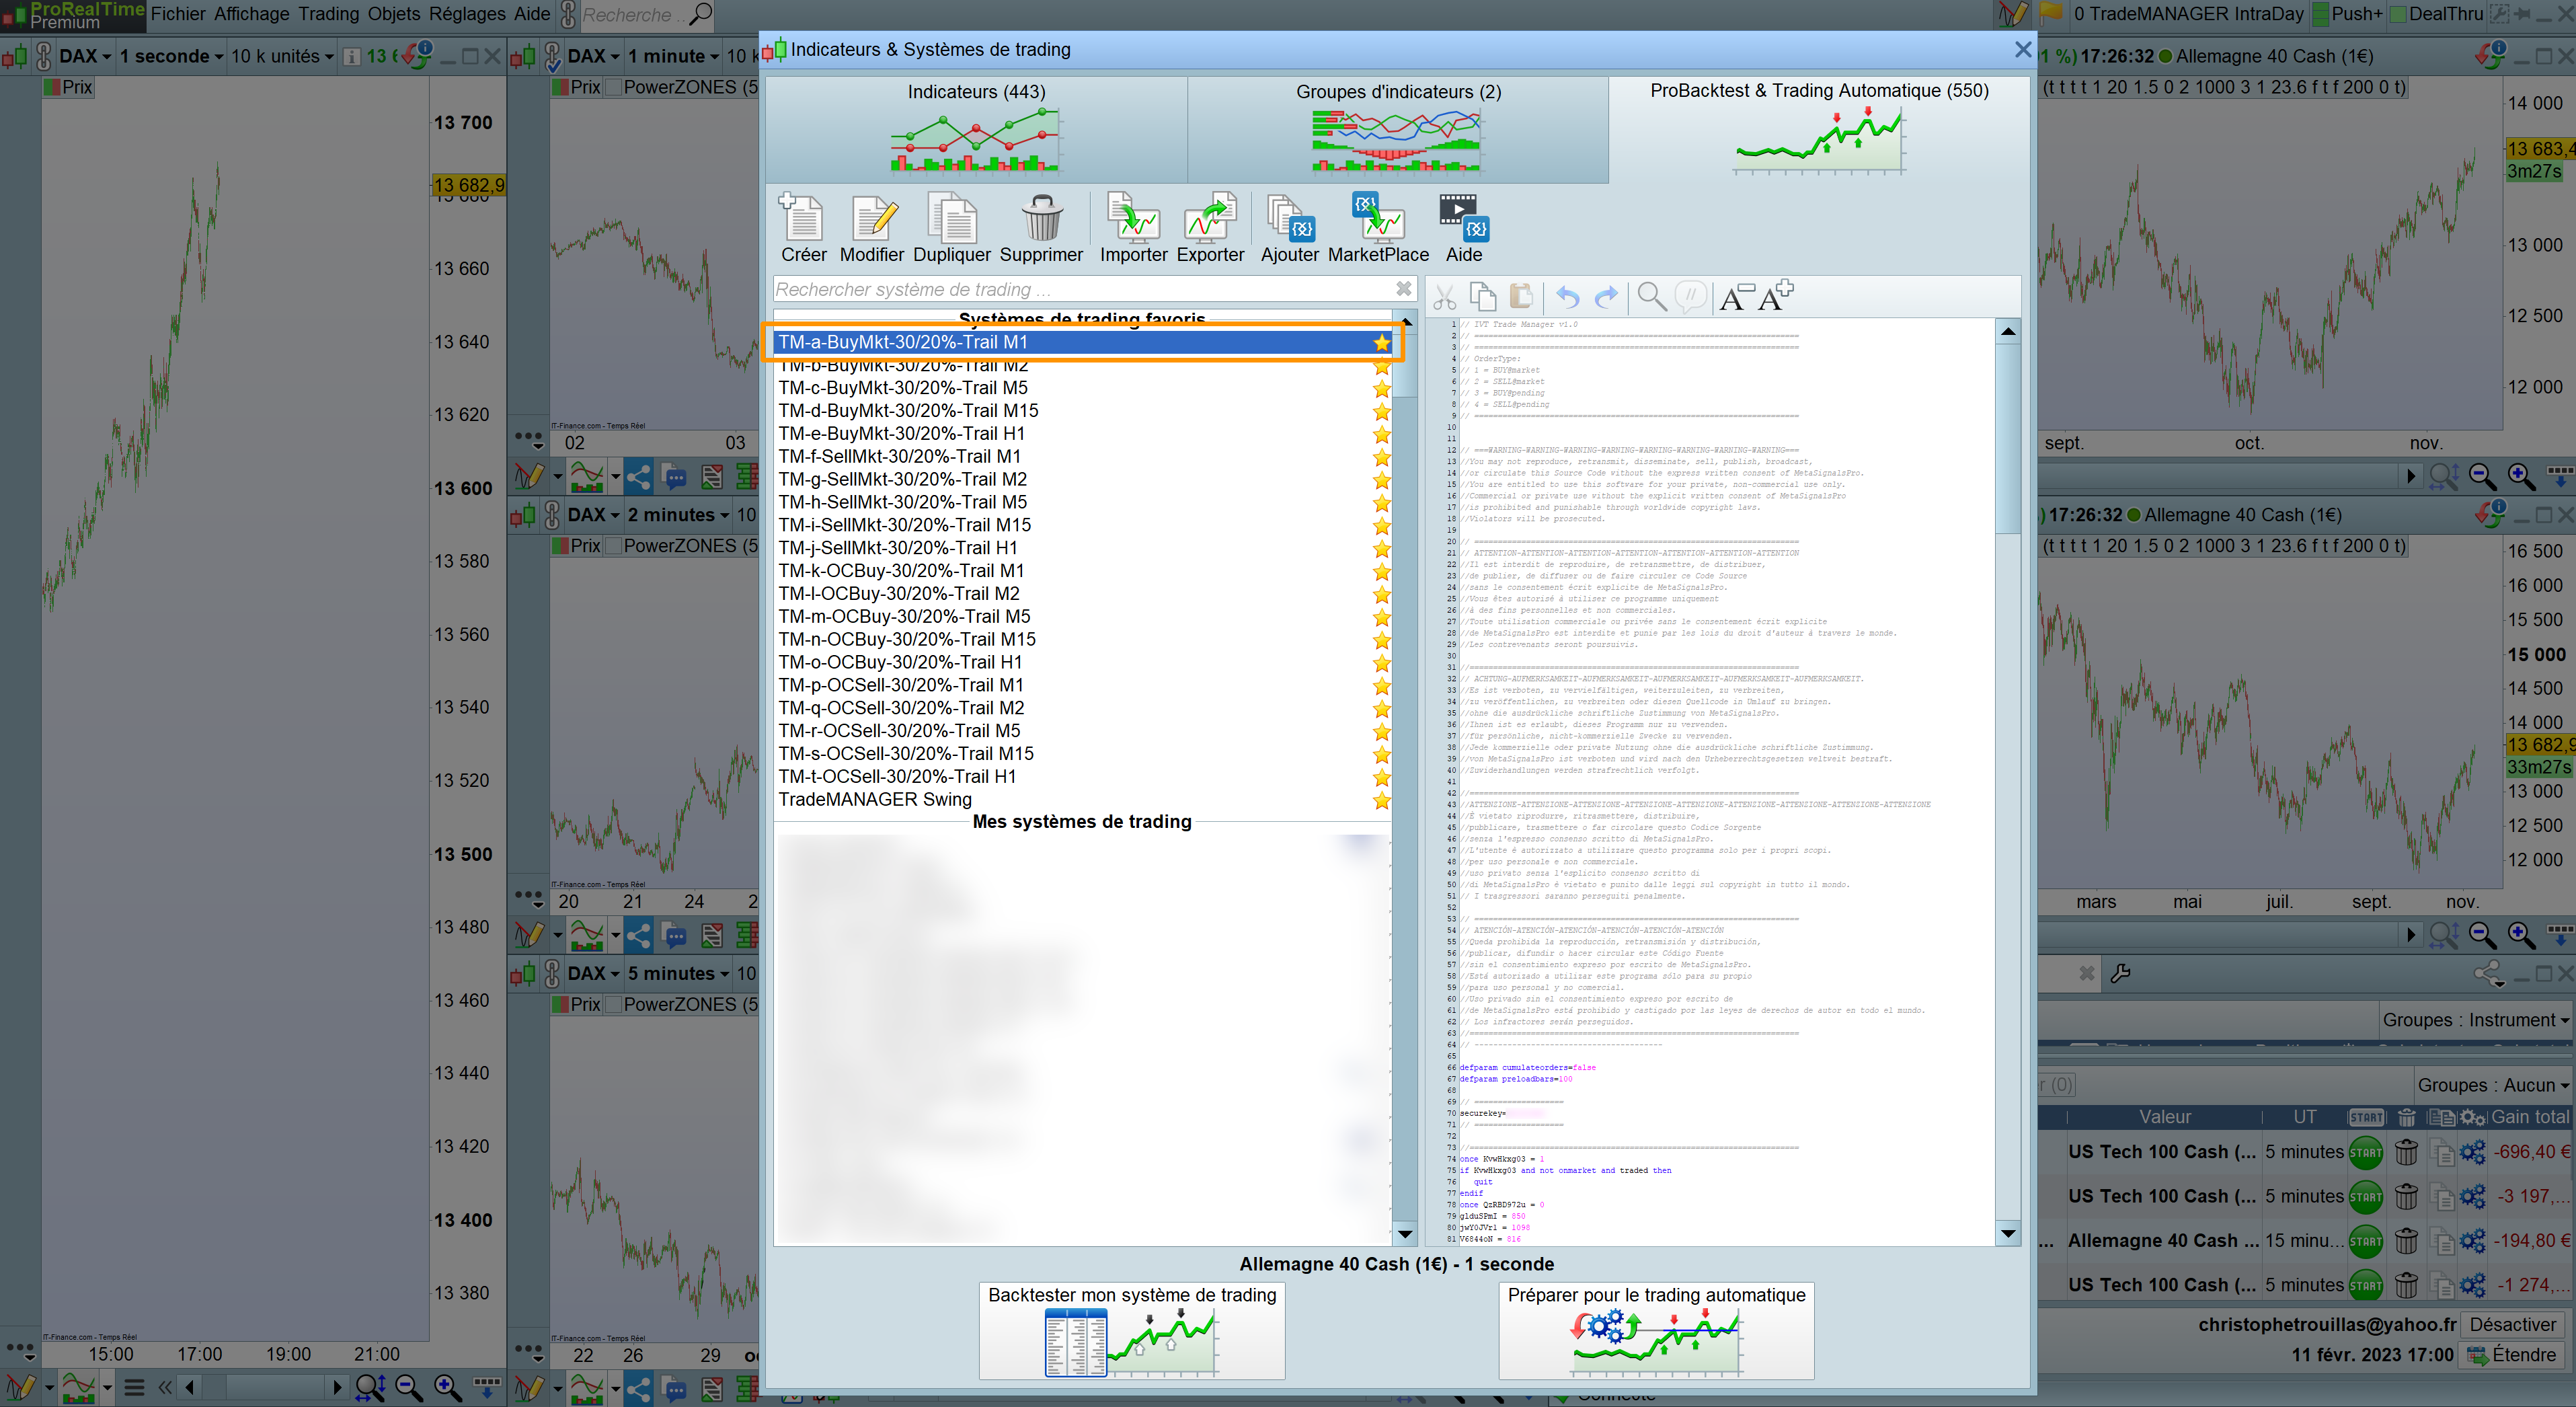Toggle the DealThru indicator in top bar
This screenshot has width=2576, height=1407.
point(2436,14)
